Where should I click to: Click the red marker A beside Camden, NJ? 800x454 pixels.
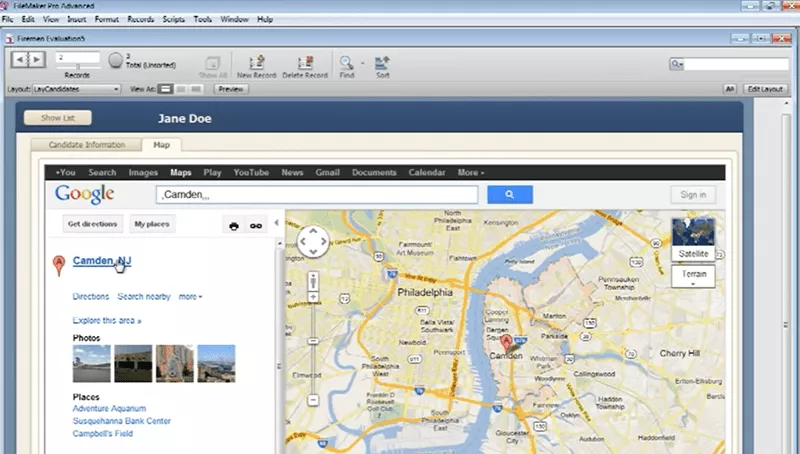[x=59, y=265]
